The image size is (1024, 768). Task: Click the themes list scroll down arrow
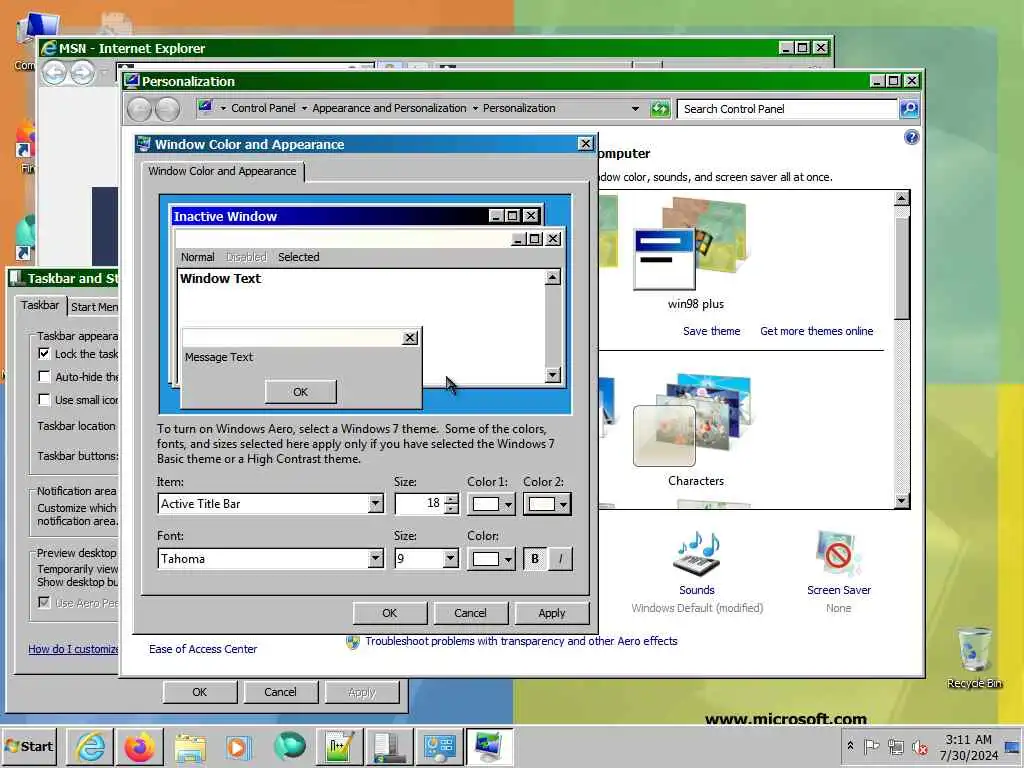click(x=902, y=500)
